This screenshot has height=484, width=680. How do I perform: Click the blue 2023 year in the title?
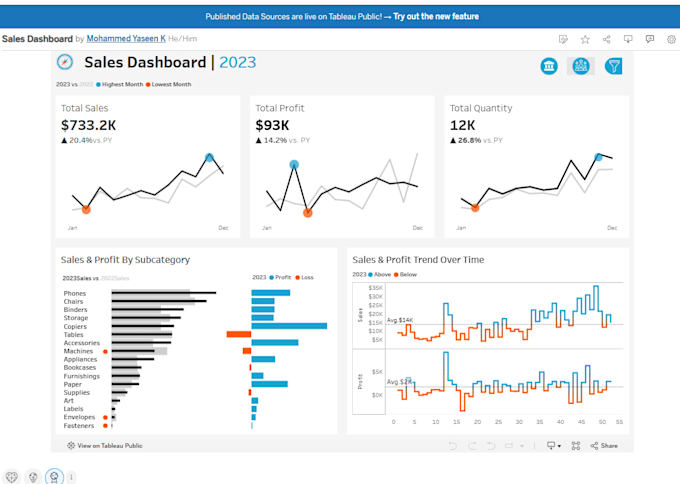[238, 62]
